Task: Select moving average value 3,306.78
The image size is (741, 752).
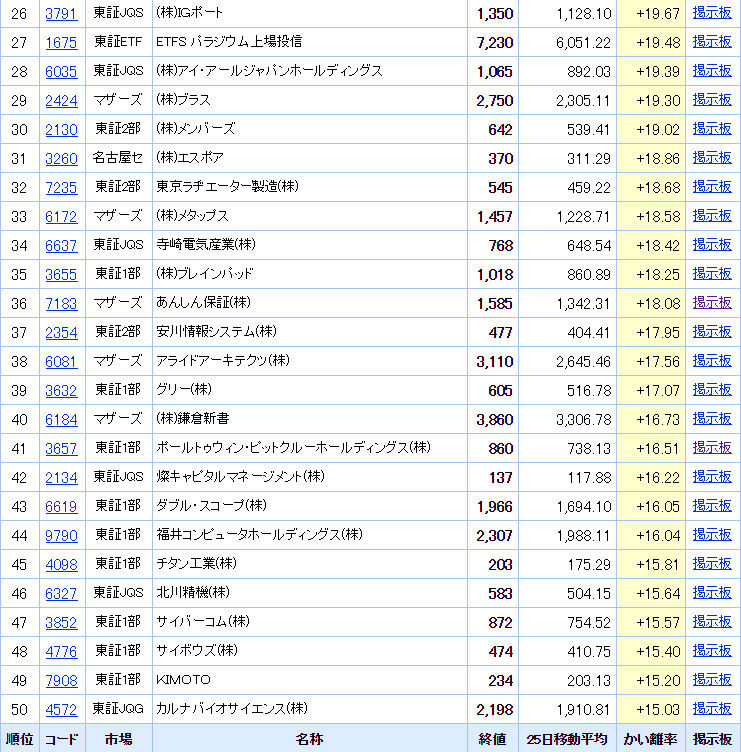Action: pyautogui.click(x=584, y=420)
